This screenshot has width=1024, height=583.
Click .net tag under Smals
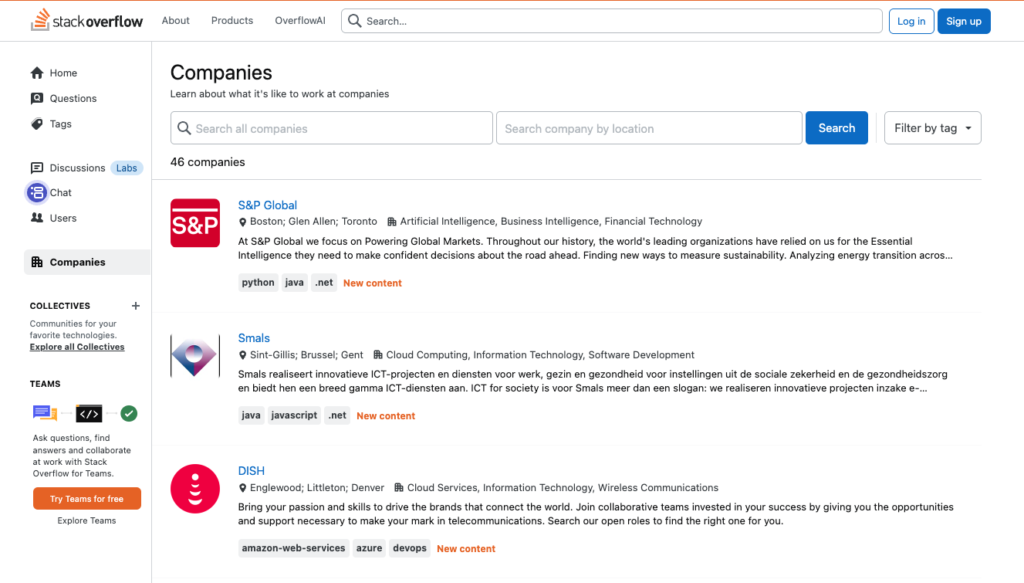[337, 415]
